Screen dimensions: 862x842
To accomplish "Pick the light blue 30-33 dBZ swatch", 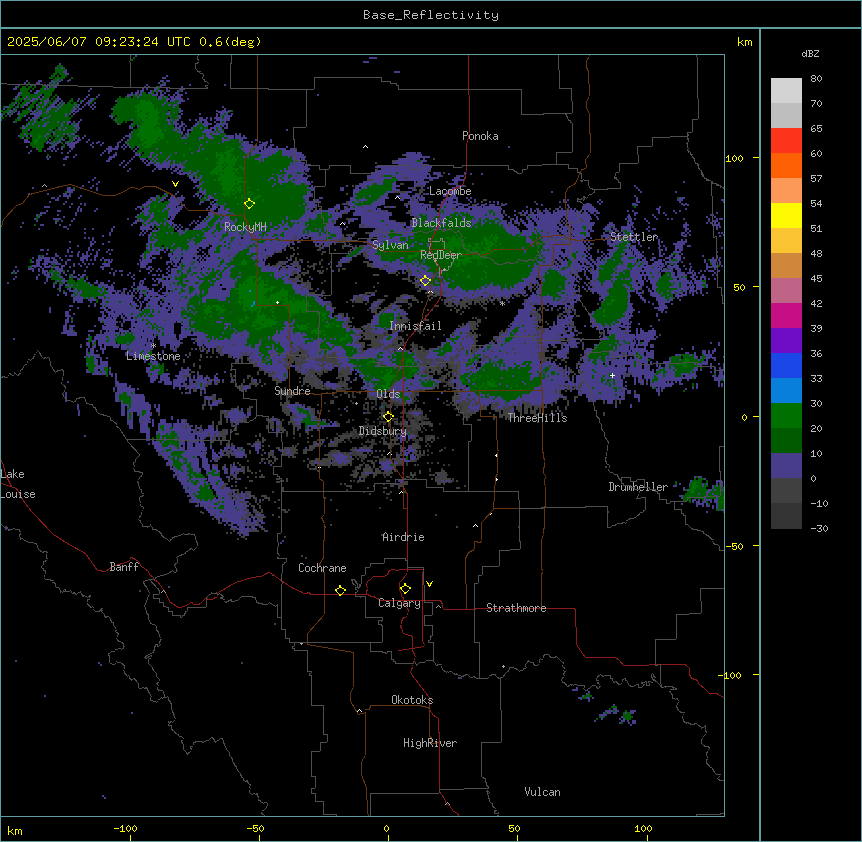I will point(786,391).
